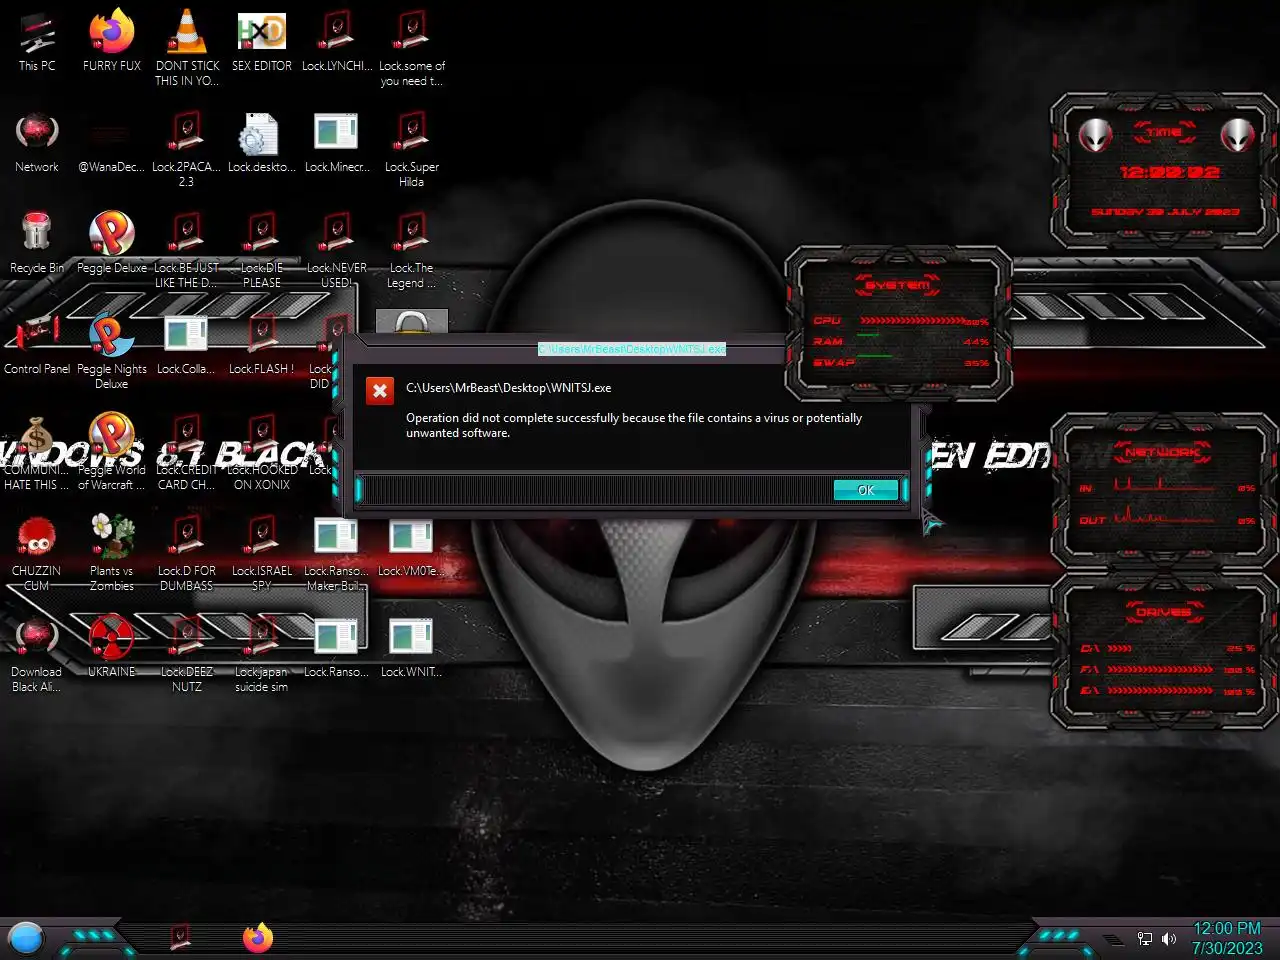Select the Lock.2PACA... 2.3 file
Image resolution: width=1280 pixels, height=960 pixels.
187,150
